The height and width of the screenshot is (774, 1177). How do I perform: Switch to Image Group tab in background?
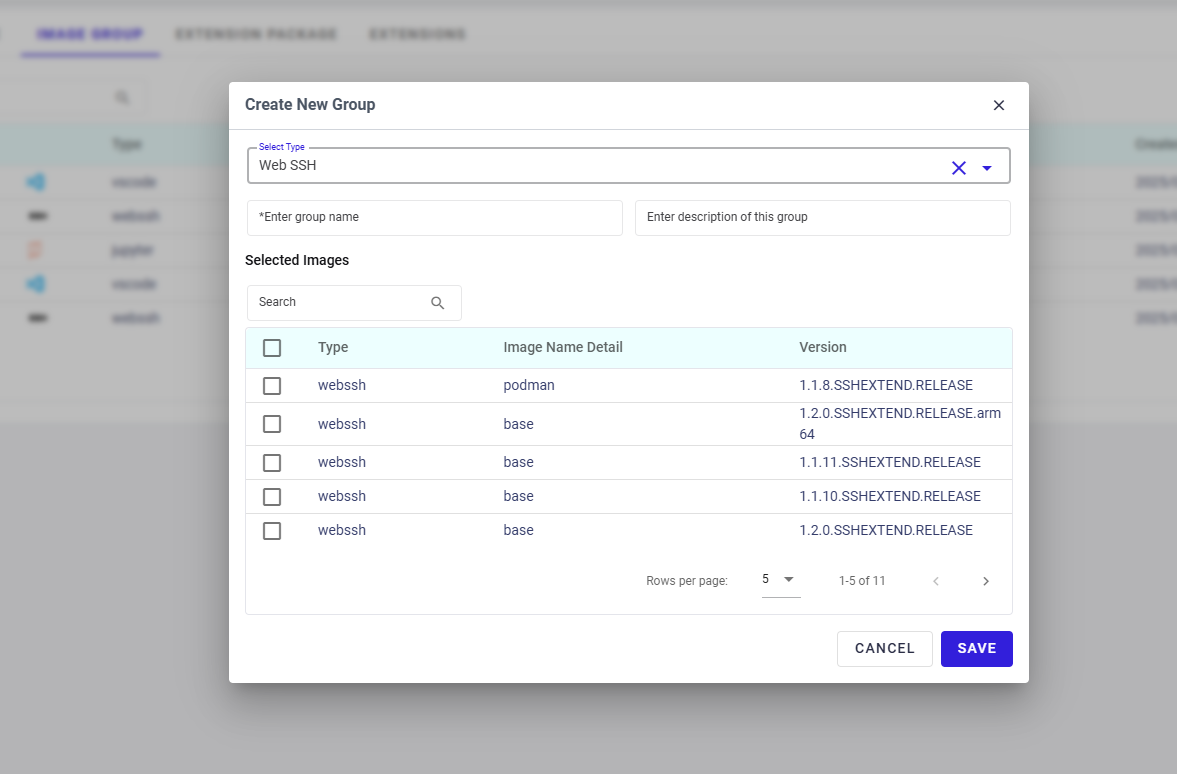point(90,35)
